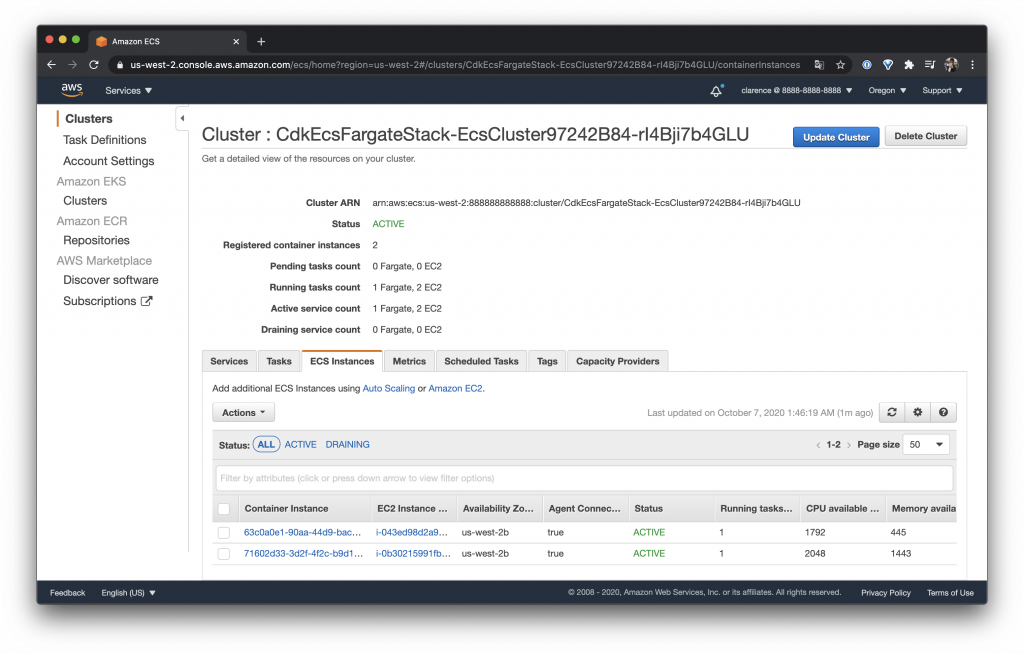
Task: Click the blue shield extension icon
Action: coord(888,65)
